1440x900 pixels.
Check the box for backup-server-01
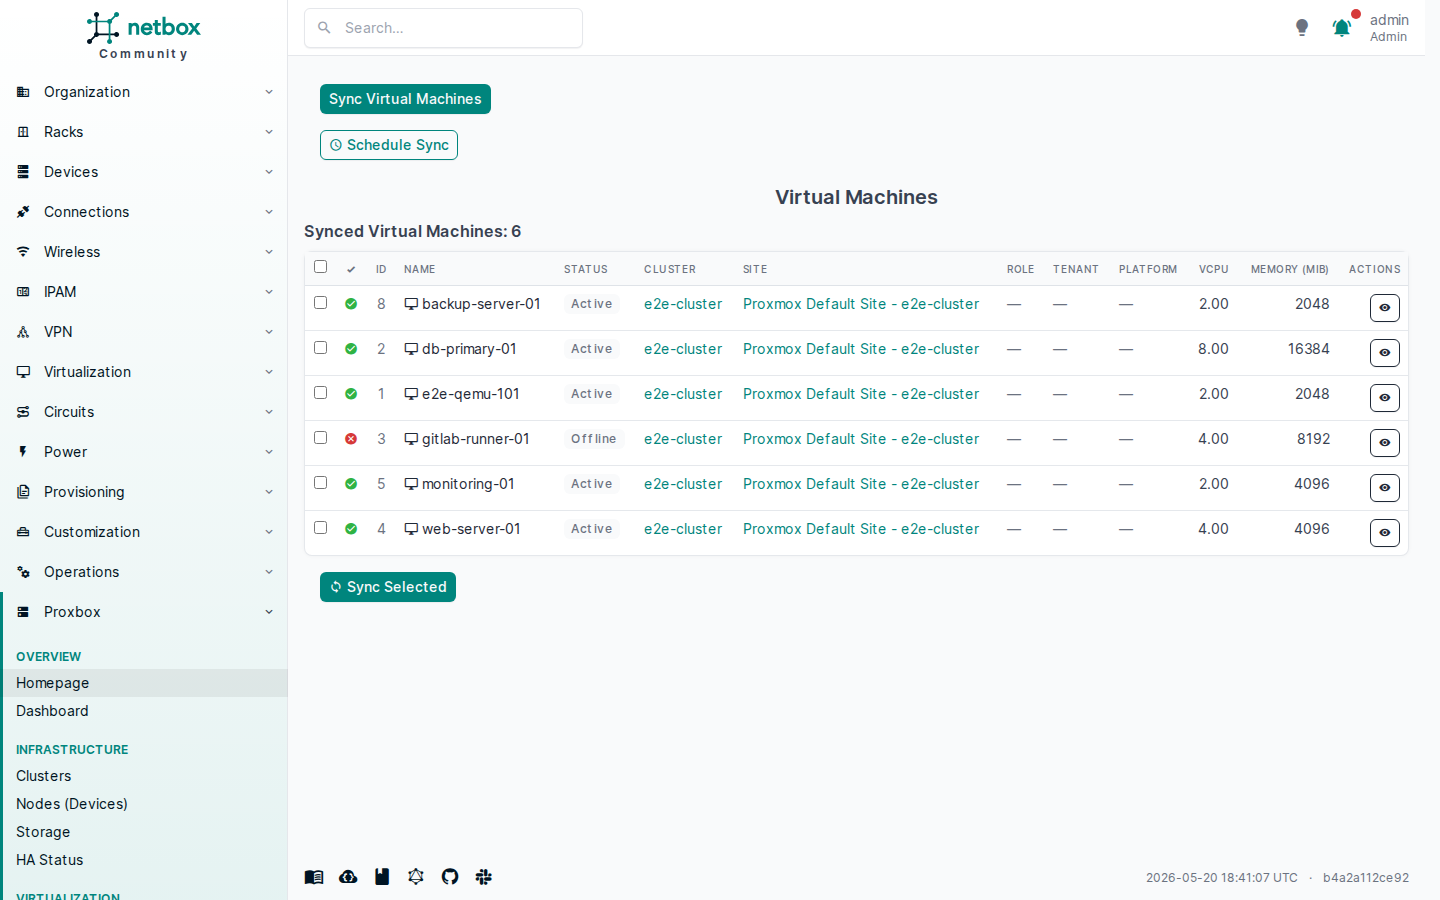tap(320, 303)
